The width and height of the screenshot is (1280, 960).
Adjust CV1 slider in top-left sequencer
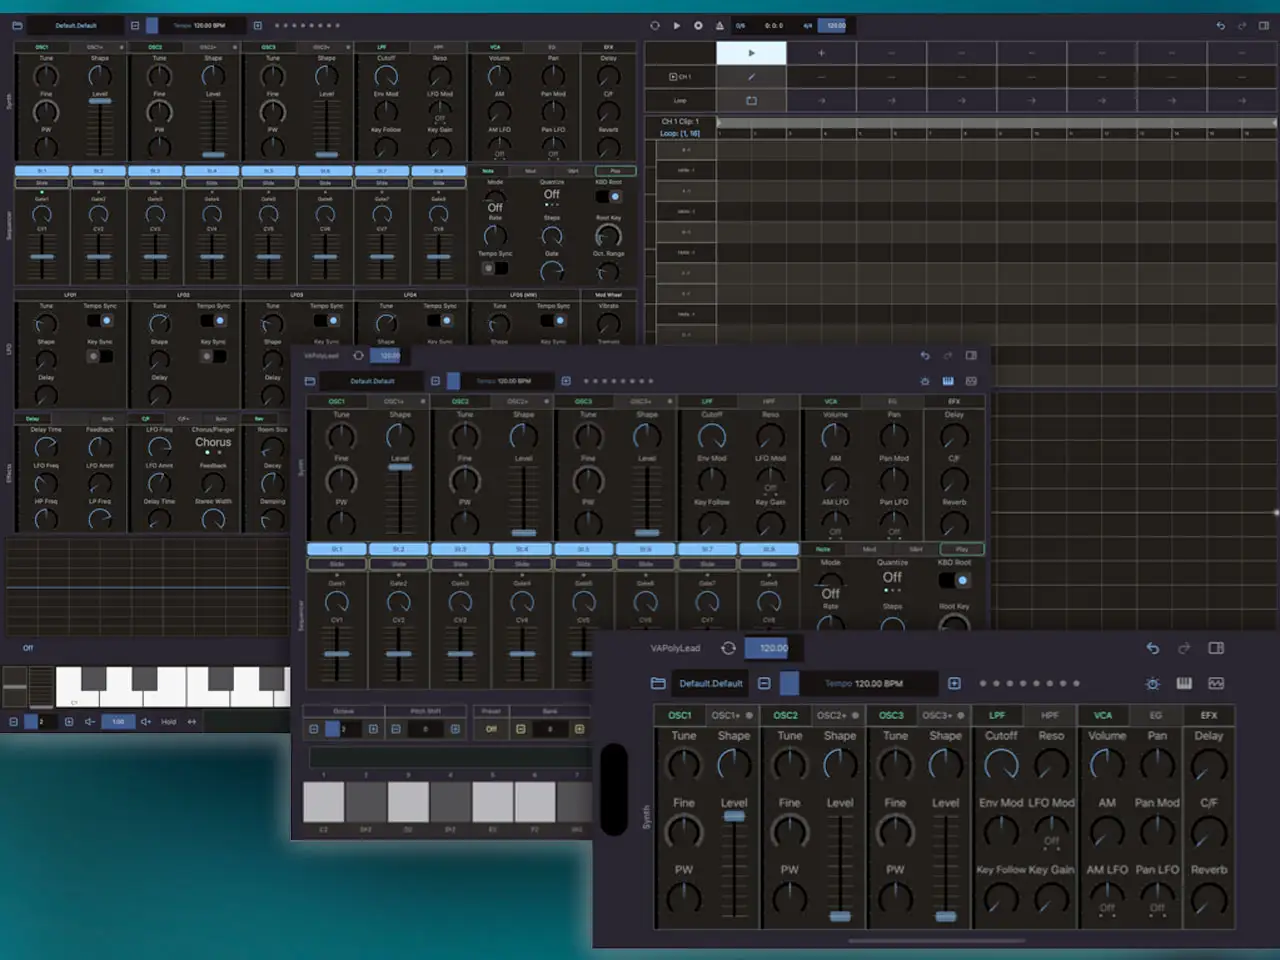42,257
